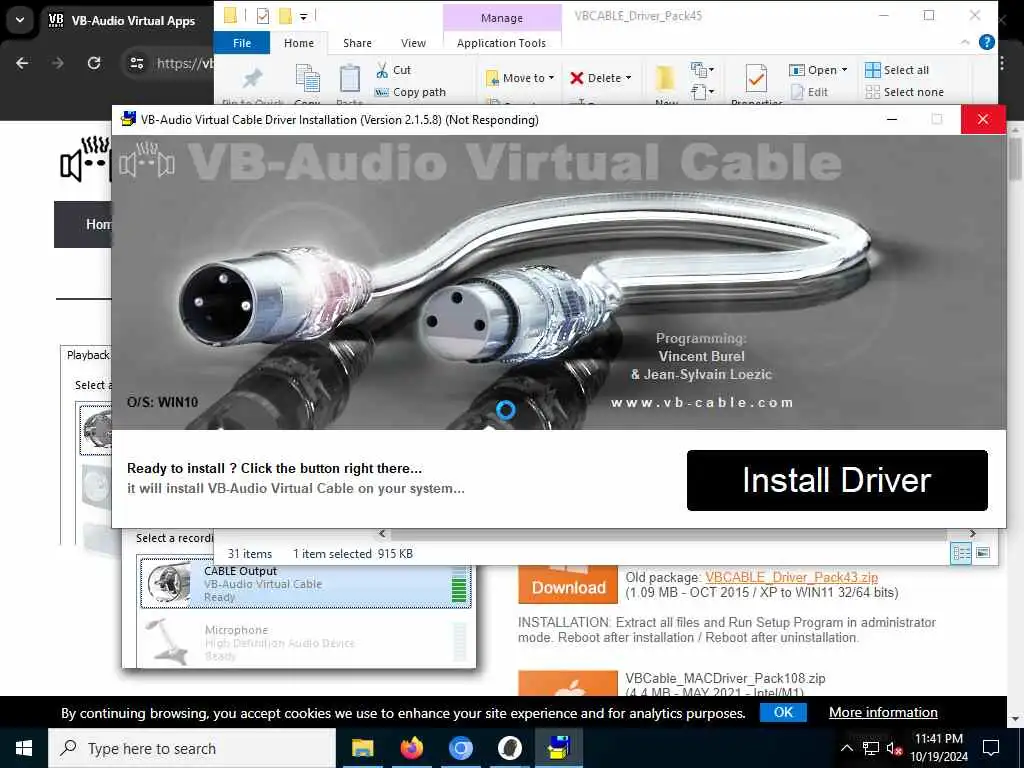The height and width of the screenshot is (768, 1024).
Task: Collapse the Explorer ribbon with the chevron
Action: [965, 42]
